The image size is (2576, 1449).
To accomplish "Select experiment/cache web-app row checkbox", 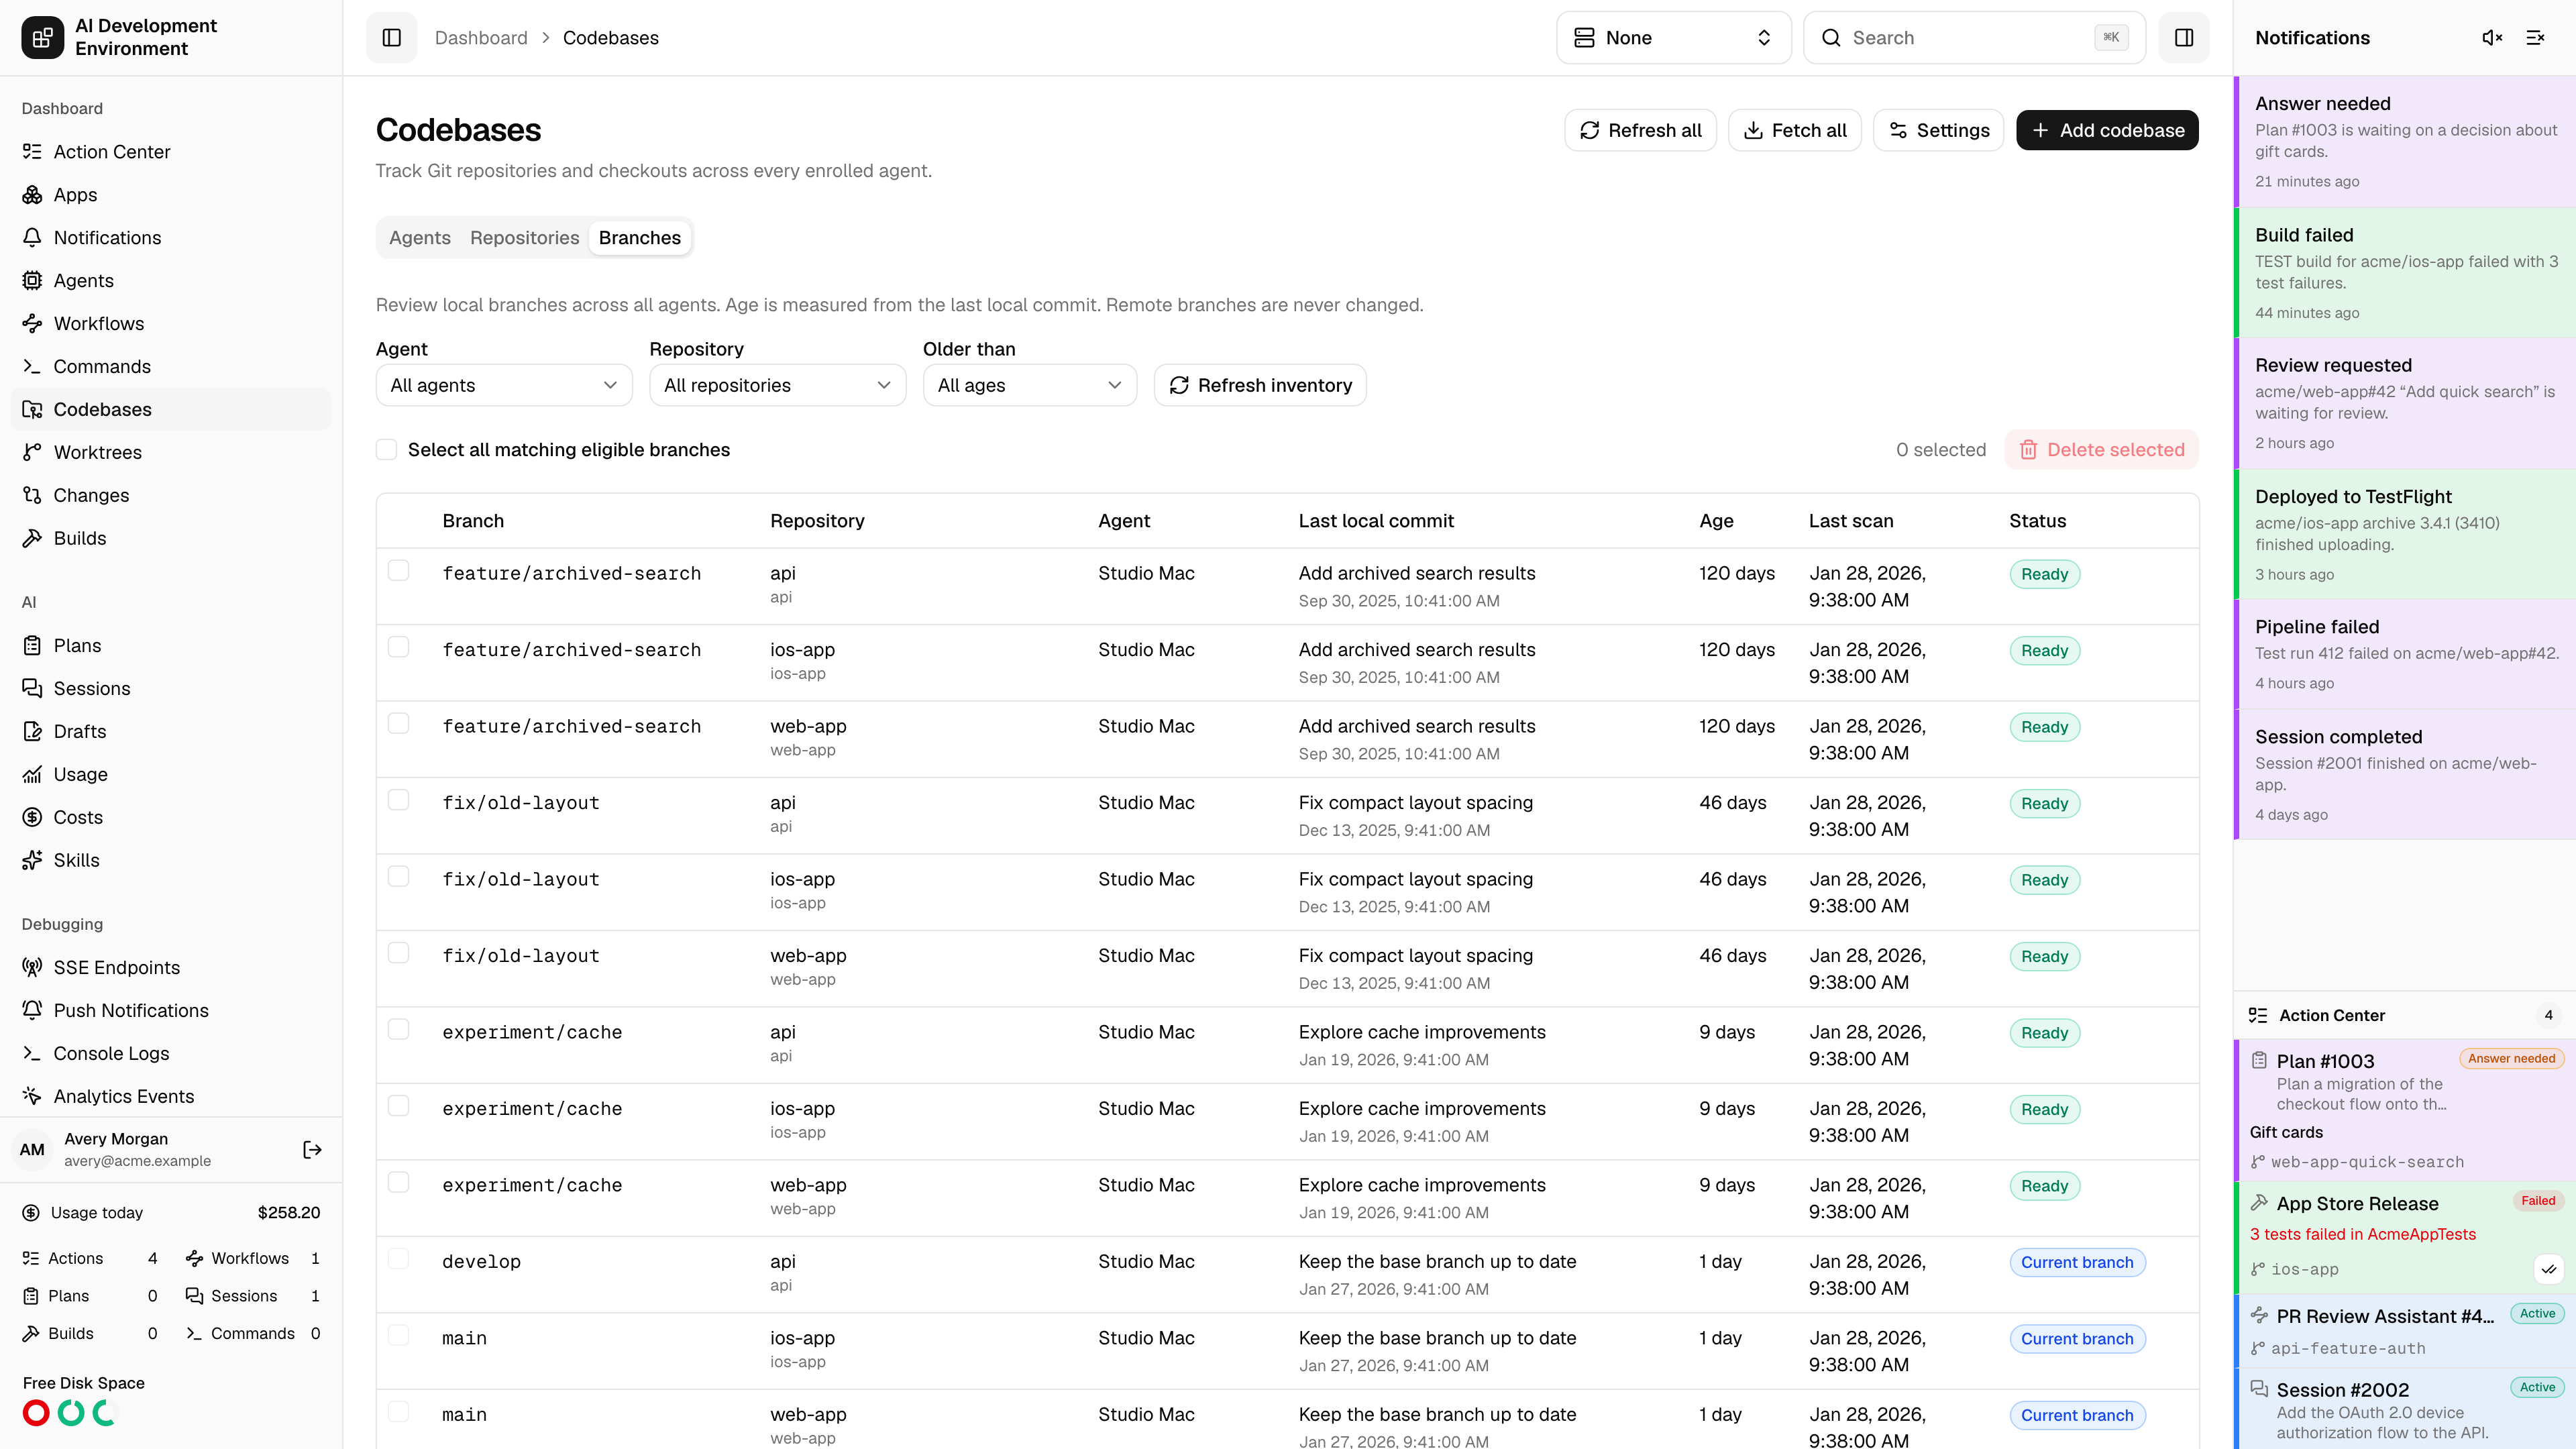I will coord(398,1183).
